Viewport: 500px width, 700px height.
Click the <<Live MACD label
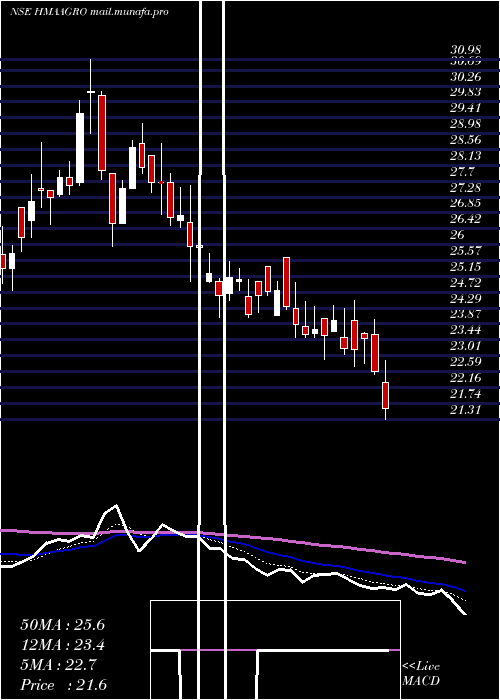421,674
